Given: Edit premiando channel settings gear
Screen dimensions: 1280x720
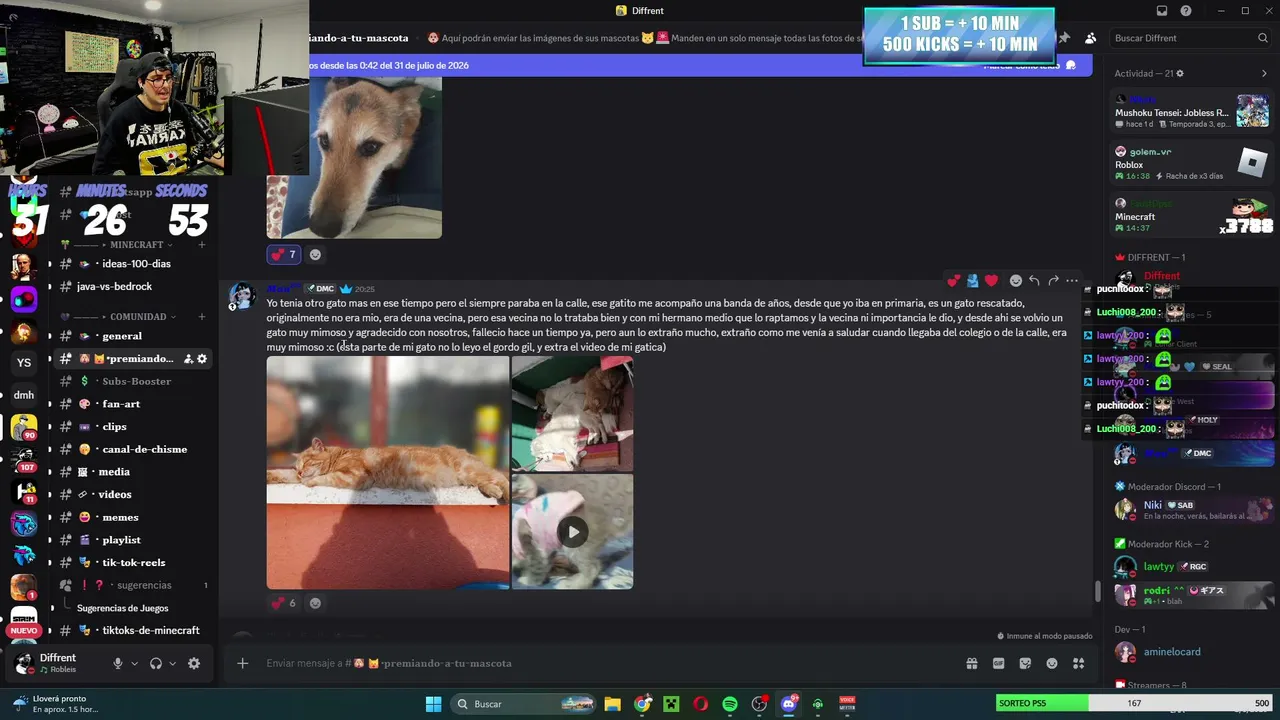Looking at the screenshot, I should tap(202, 359).
